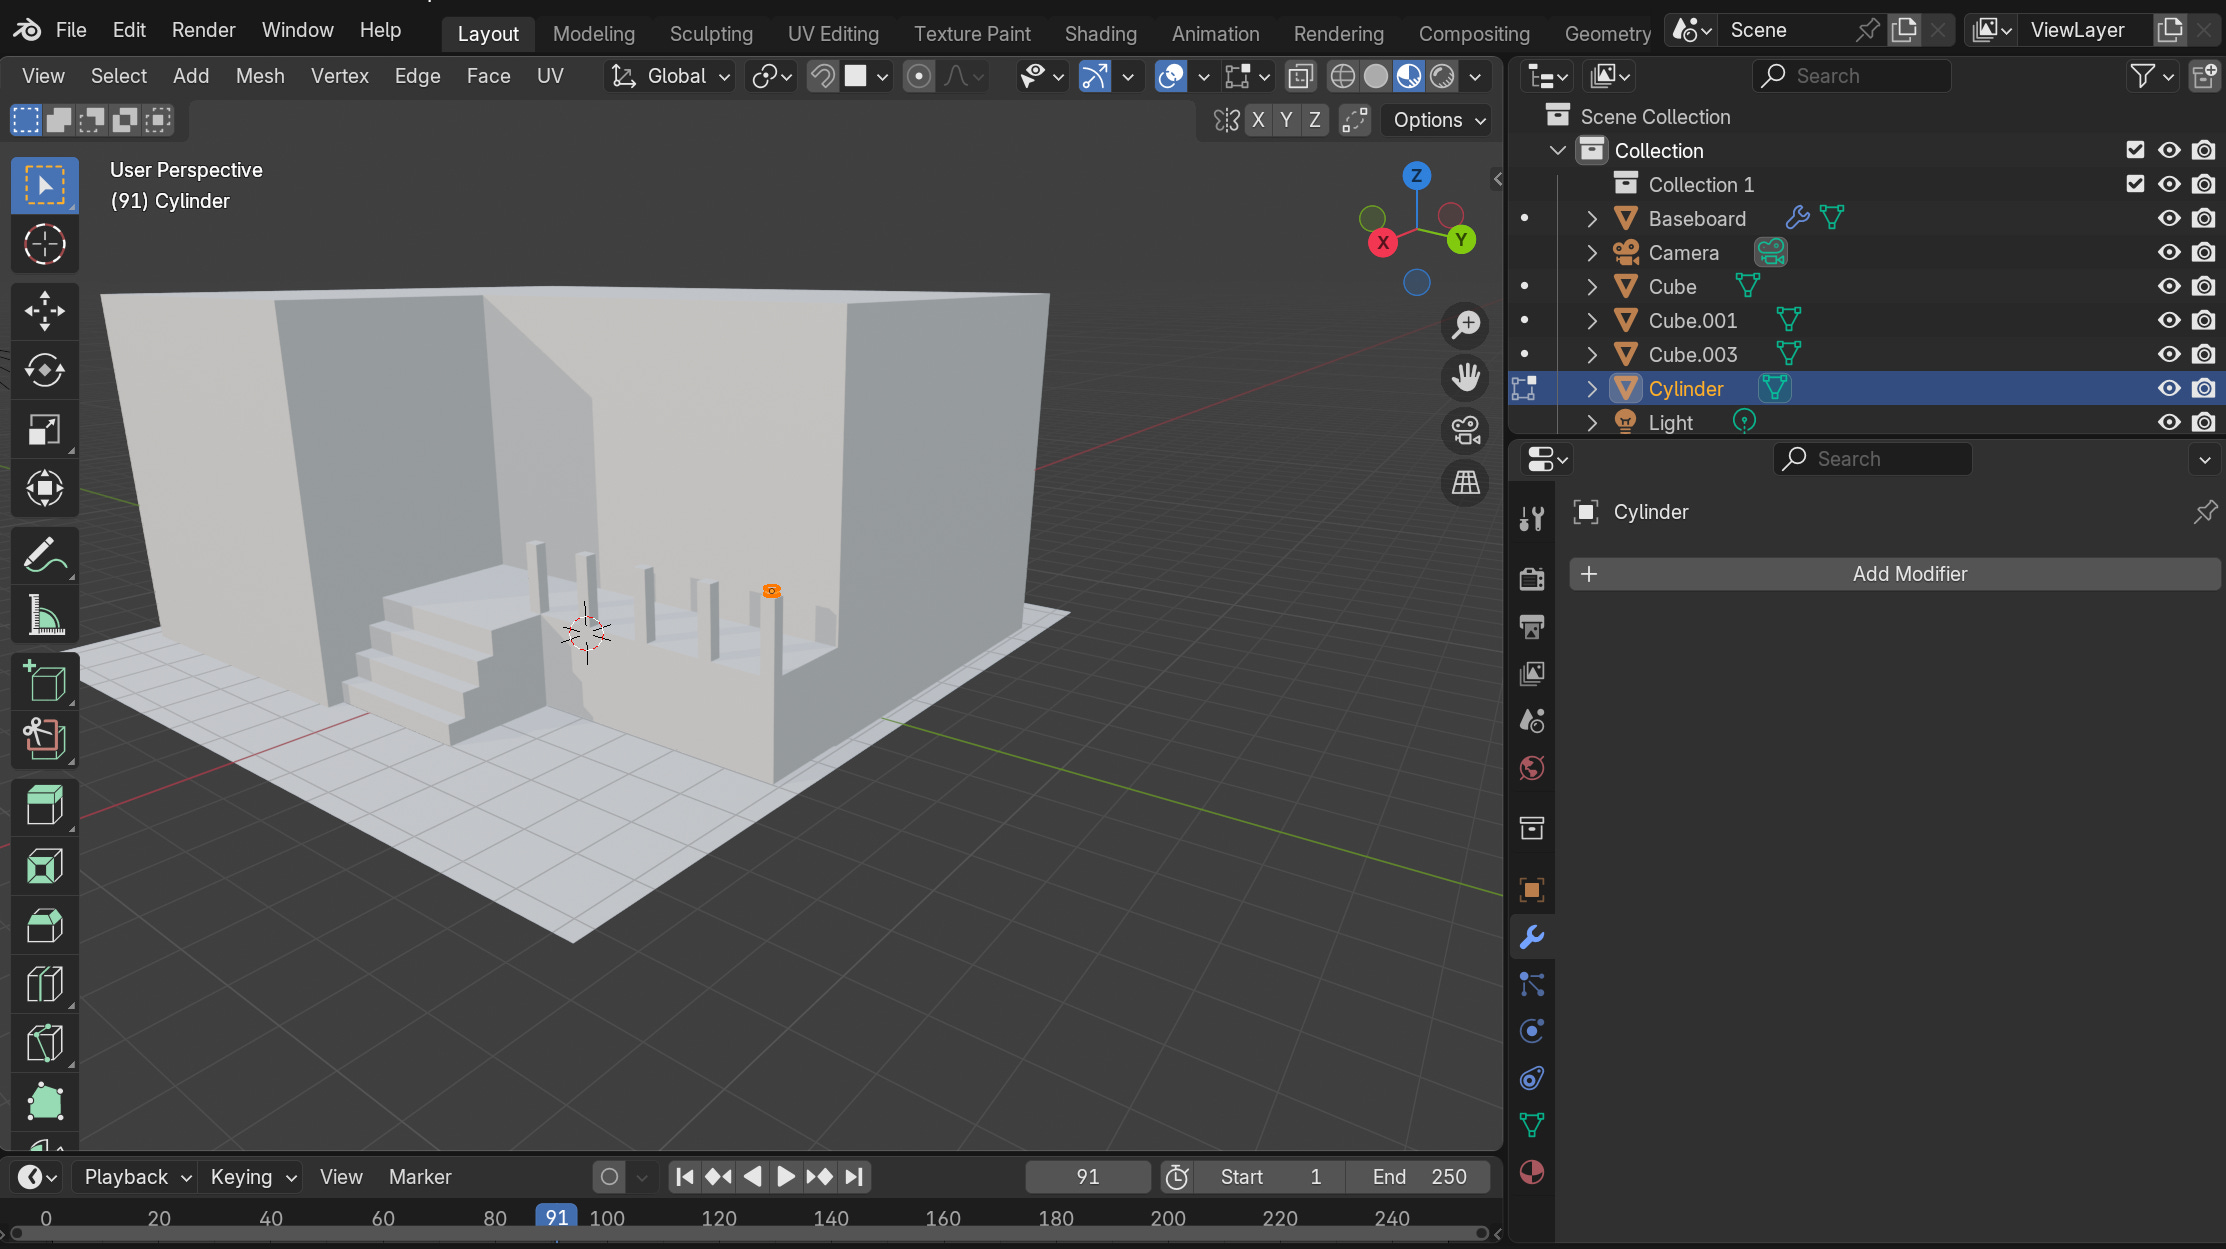Open the Mesh menu

click(x=260, y=76)
